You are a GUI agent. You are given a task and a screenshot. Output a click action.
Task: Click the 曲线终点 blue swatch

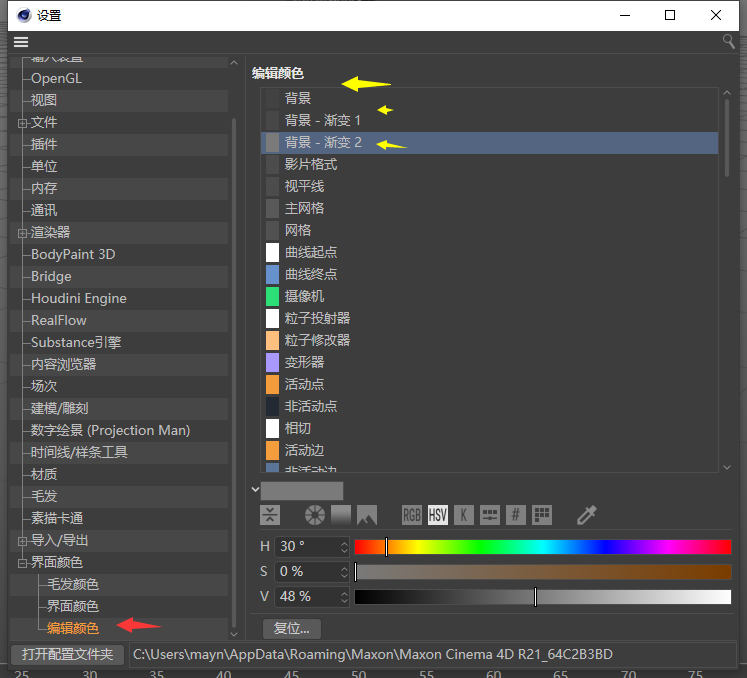click(x=272, y=274)
